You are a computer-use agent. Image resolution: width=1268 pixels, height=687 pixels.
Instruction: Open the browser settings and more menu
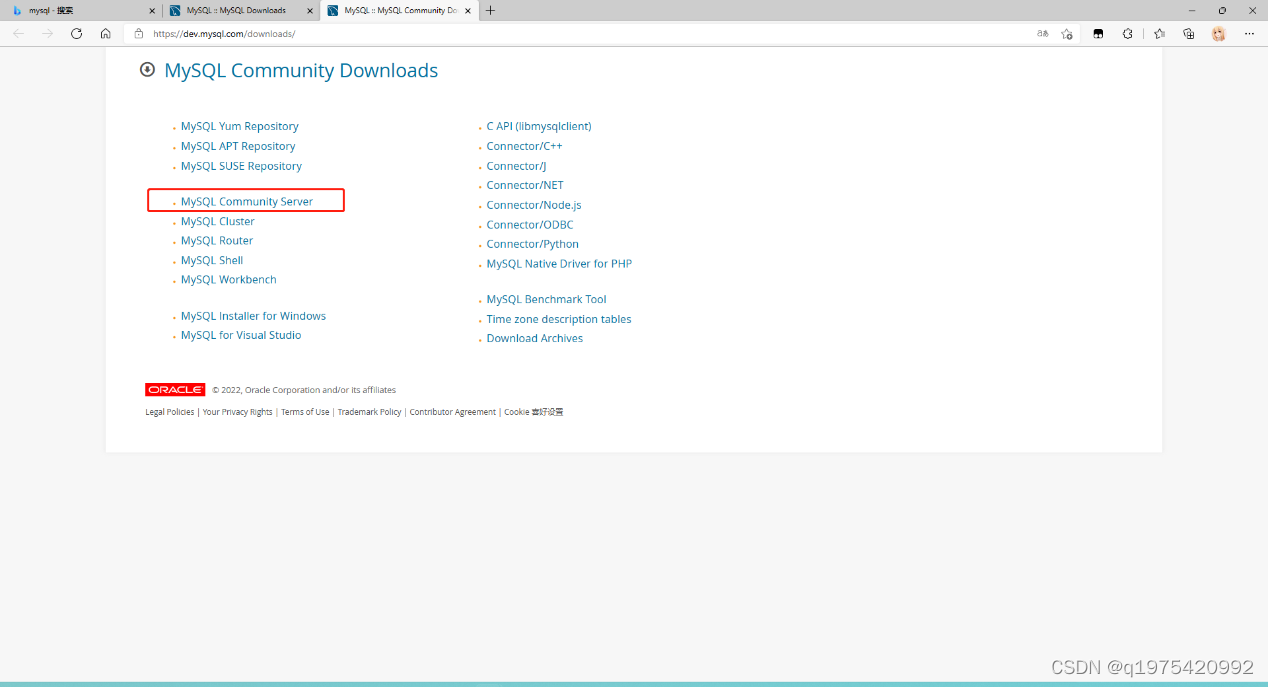coord(1249,33)
